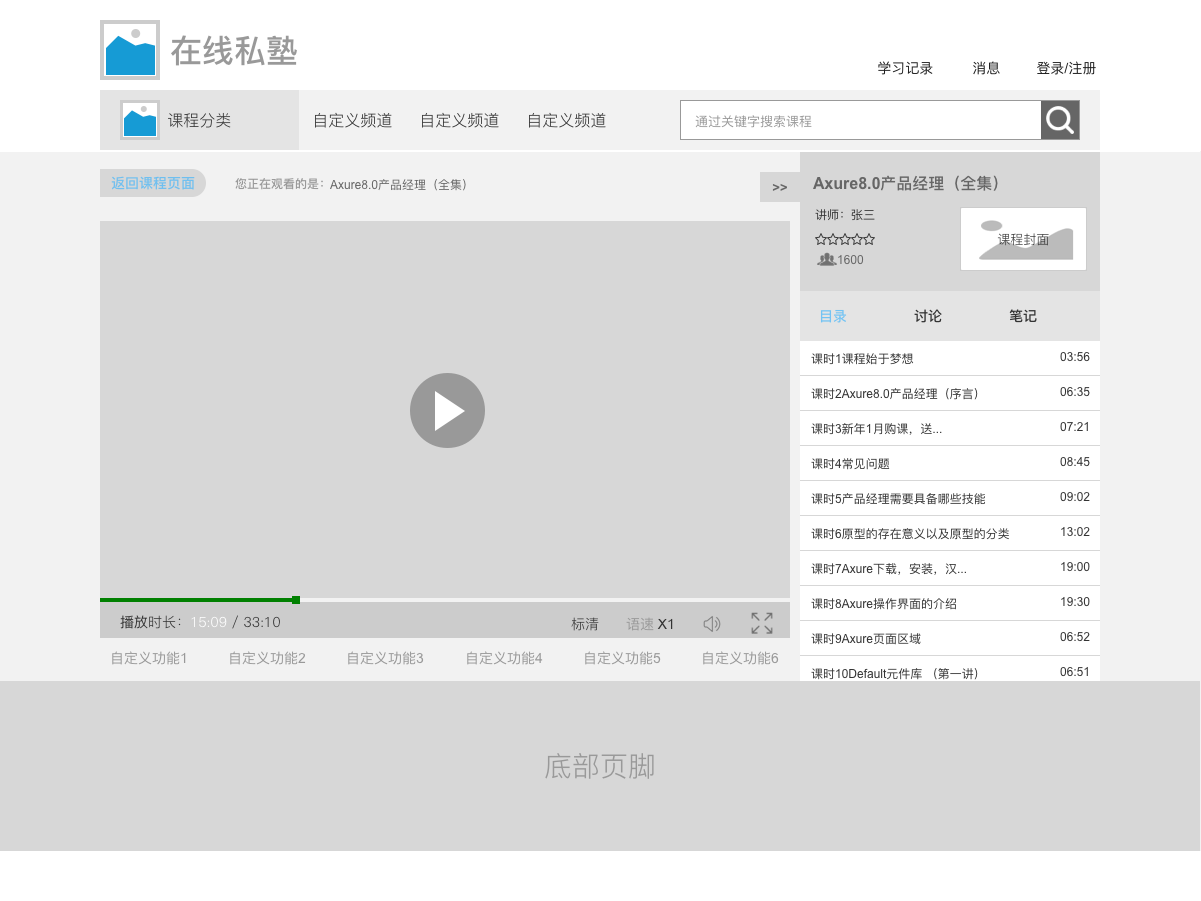The width and height of the screenshot is (1201, 901).
Task: Select lesson 课时1课程始于梦想
Action: pos(950,358)
